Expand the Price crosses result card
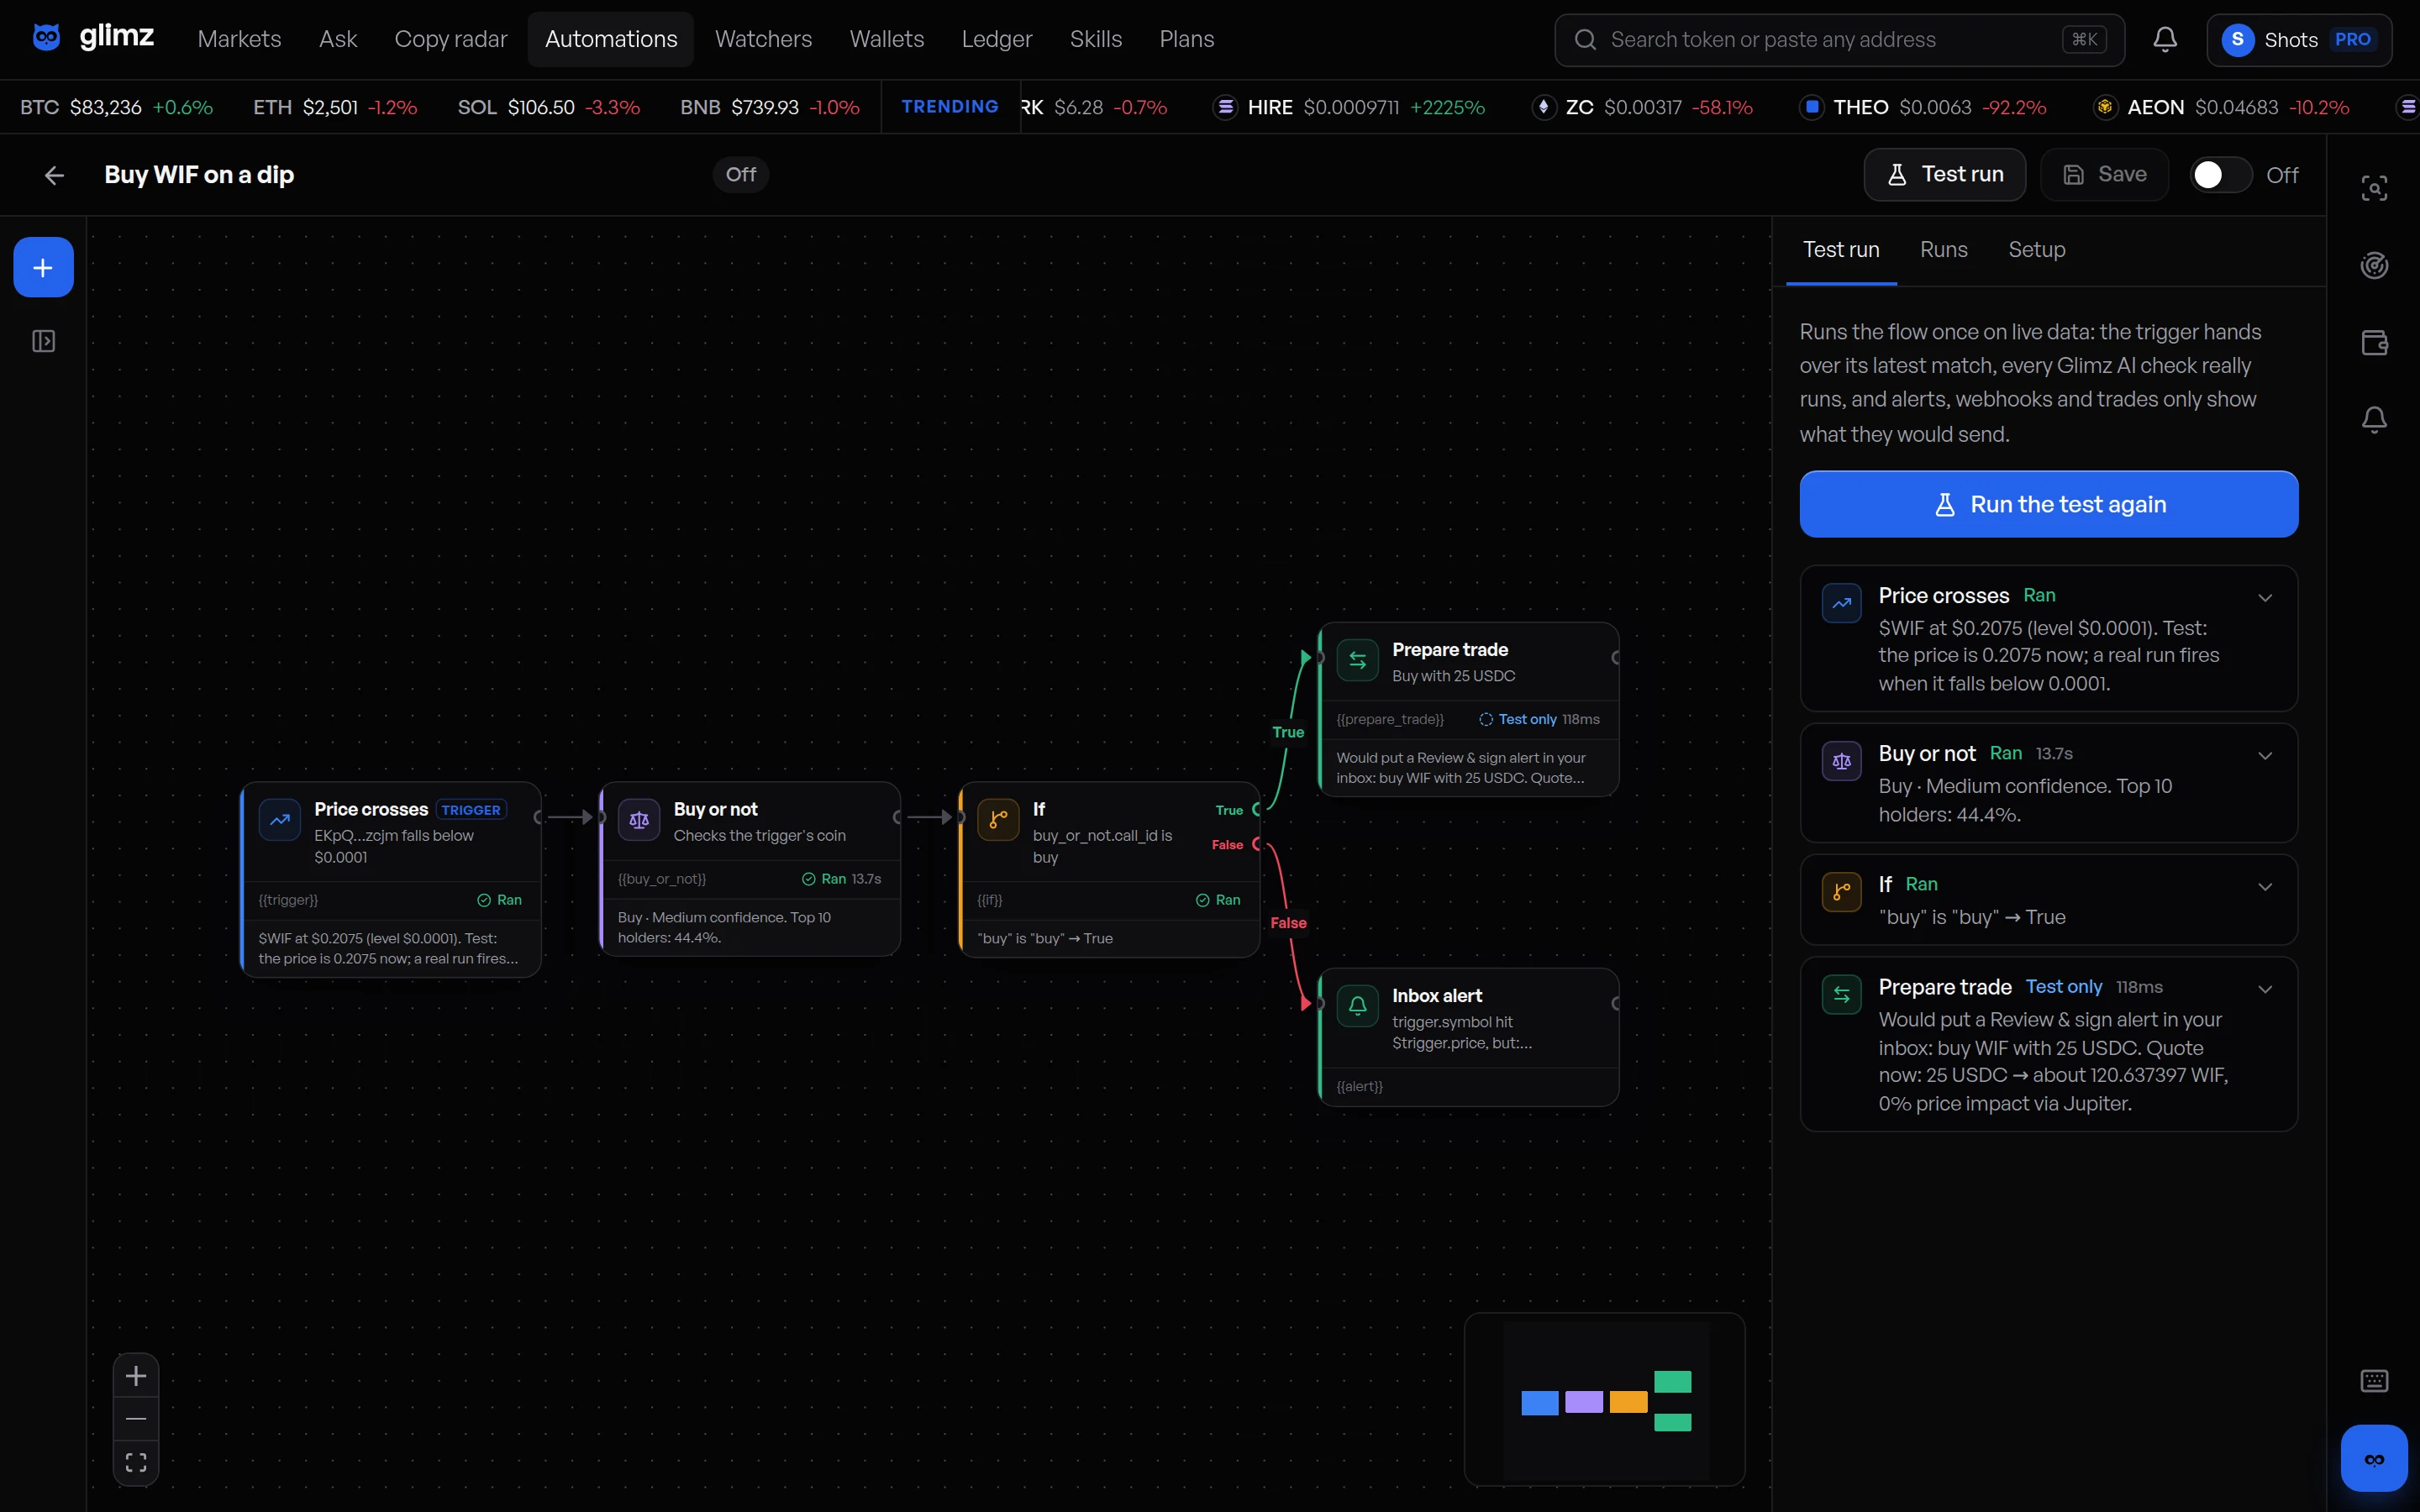 coord(2265,598)
